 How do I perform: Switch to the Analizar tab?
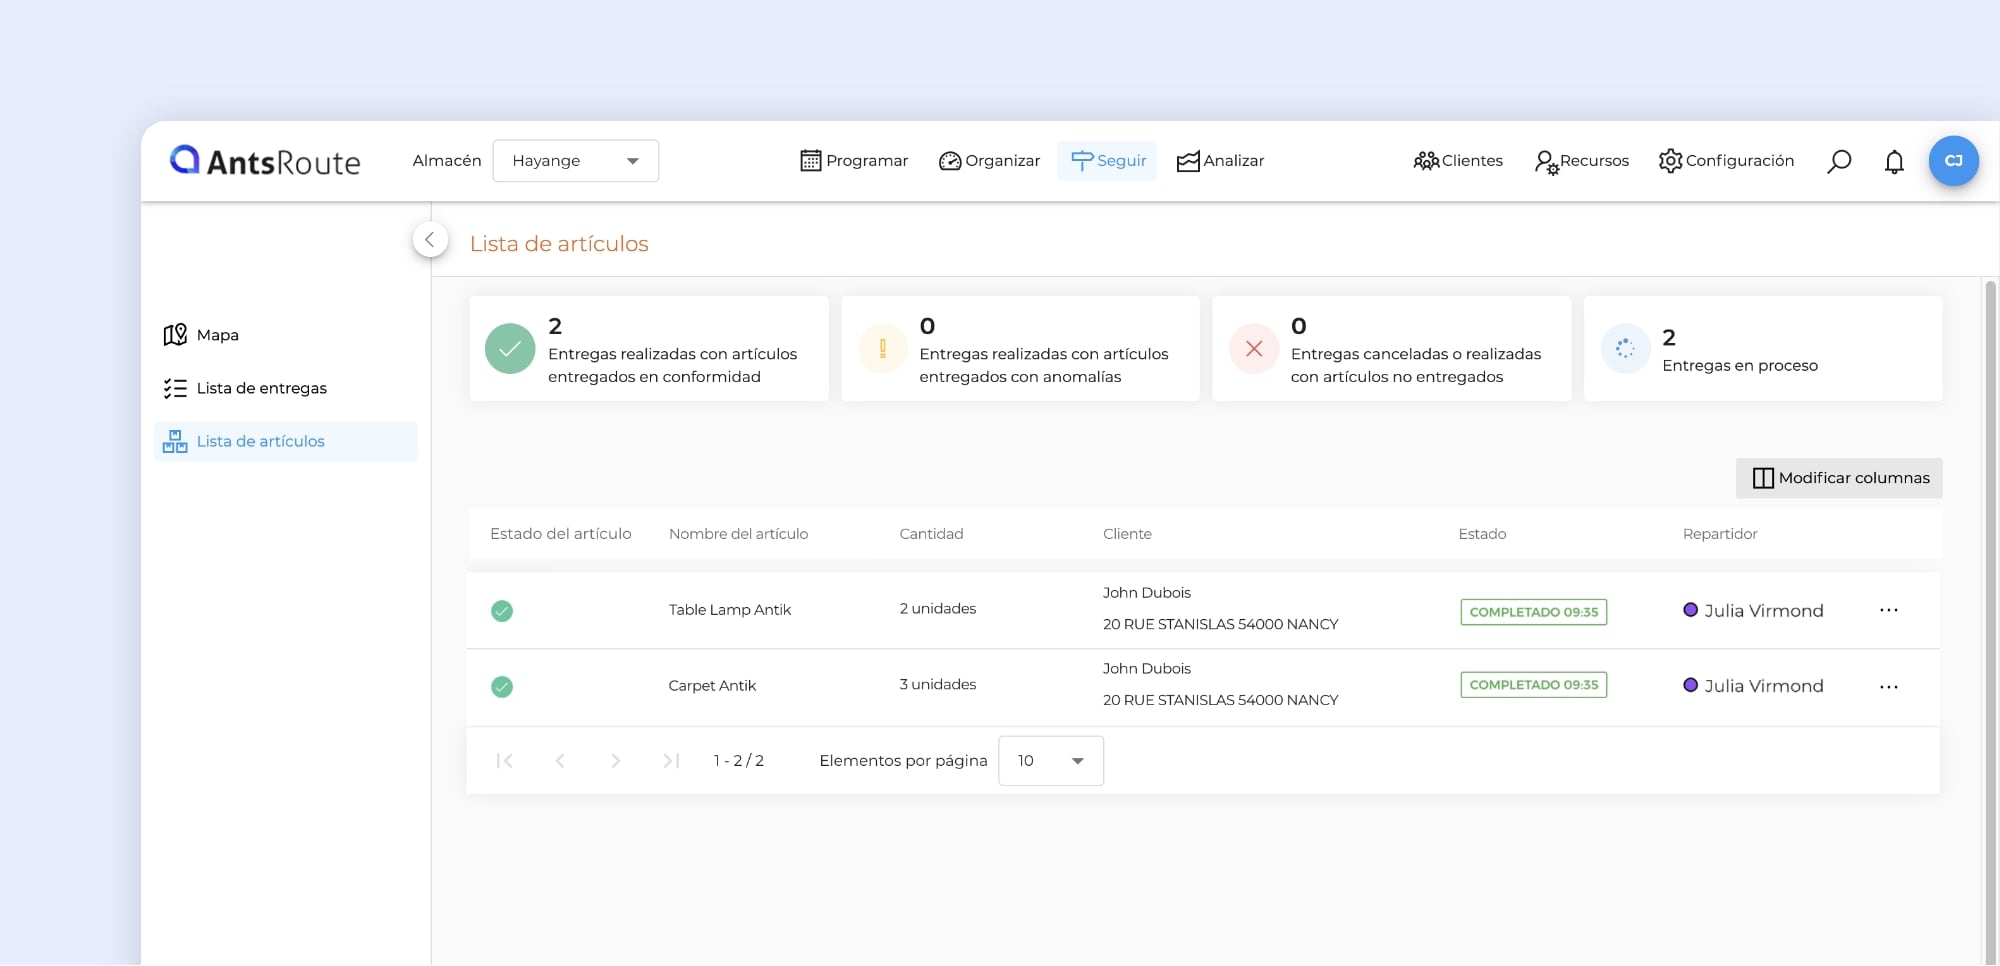(x=1220, y=161)
